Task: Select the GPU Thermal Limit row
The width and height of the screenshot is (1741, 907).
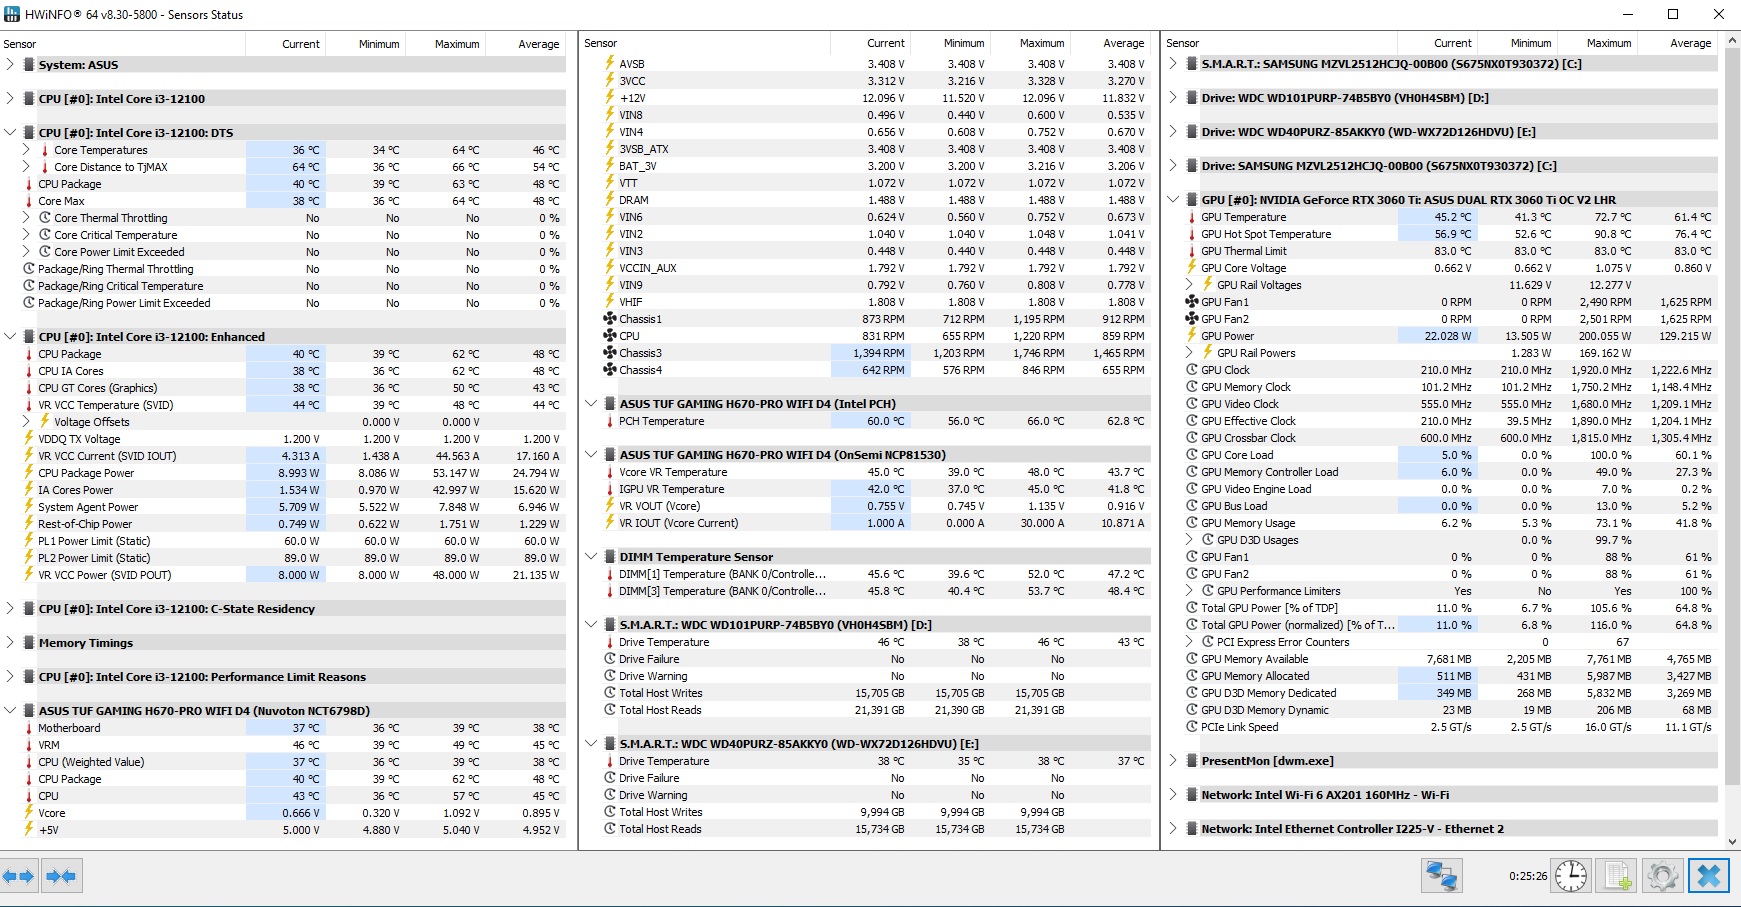Action: pyautogui.click(x=1450, y=251)
